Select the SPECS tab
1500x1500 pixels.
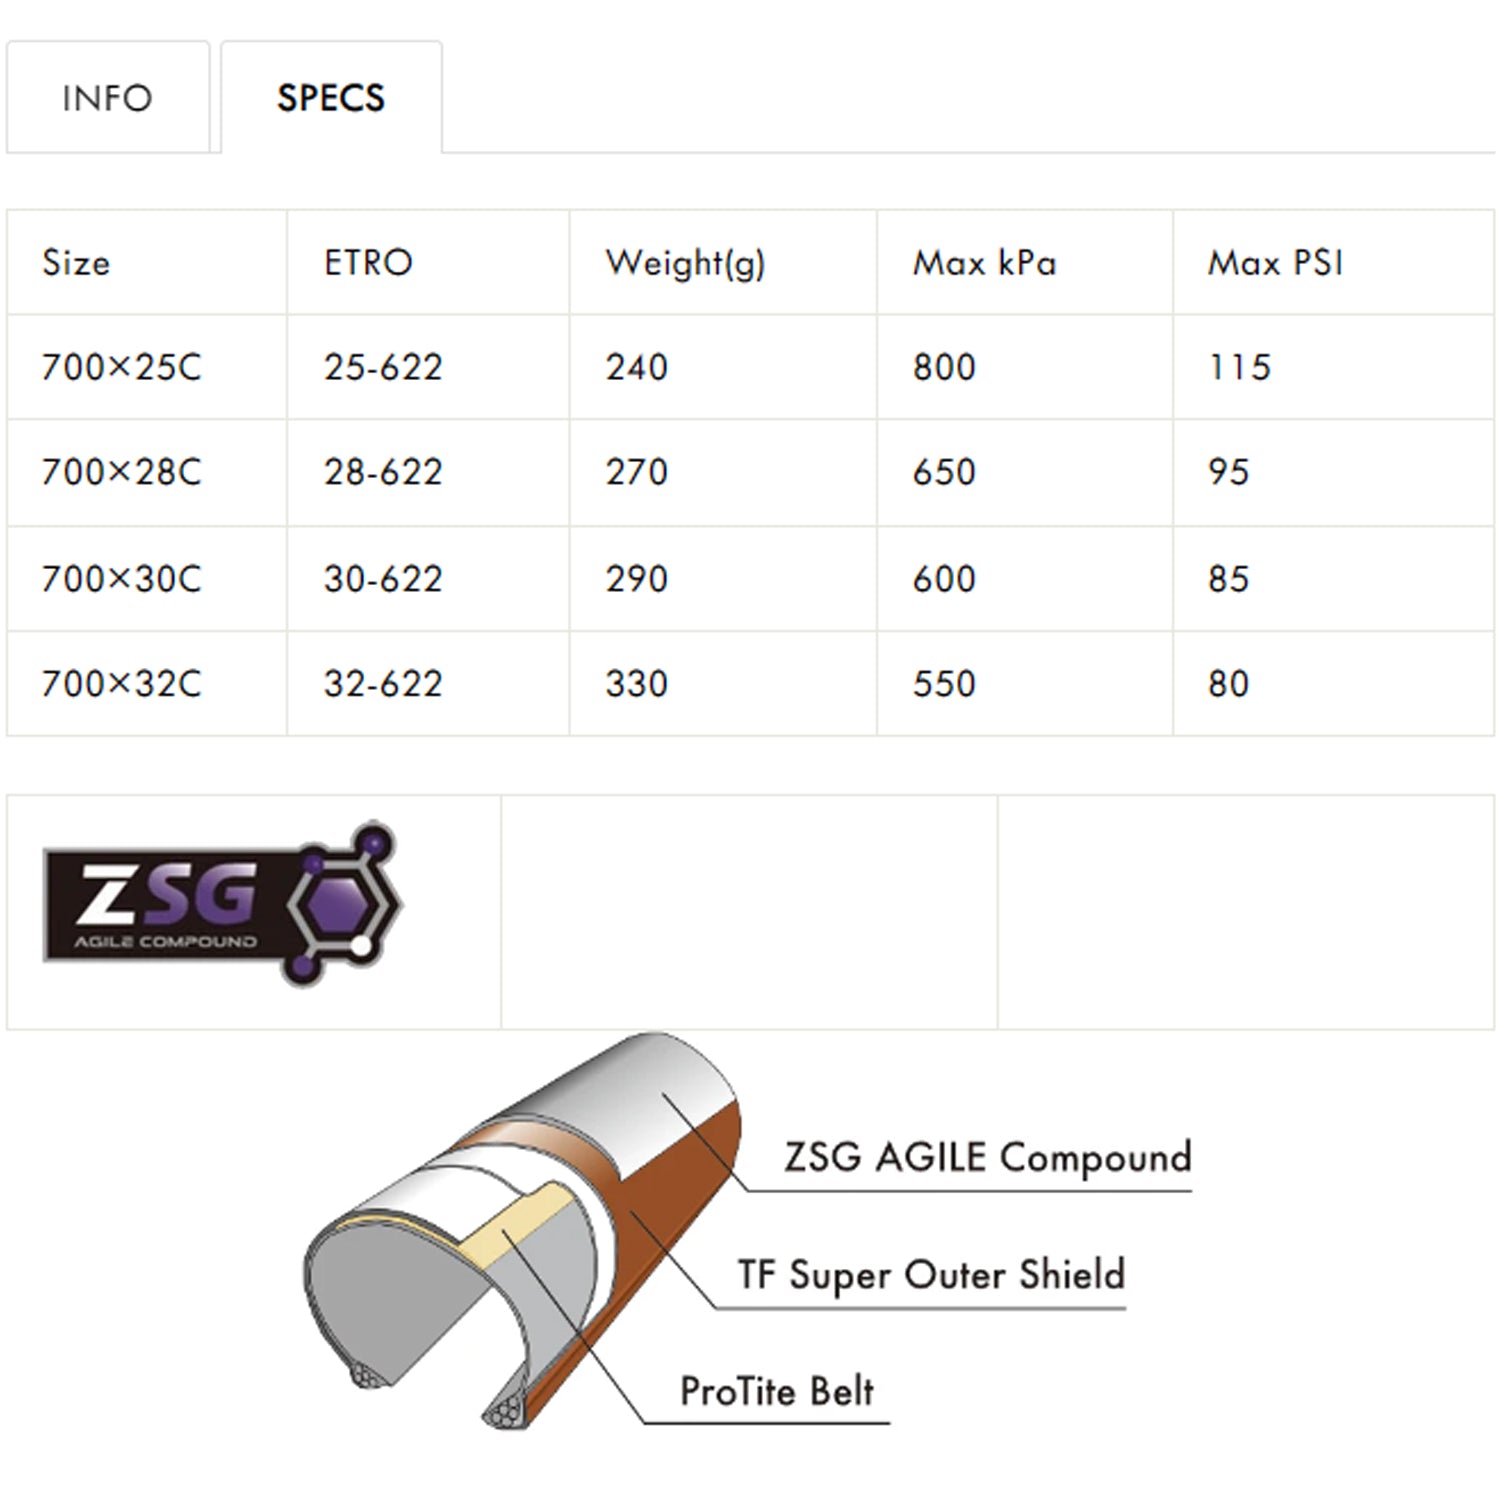point(330,97)
